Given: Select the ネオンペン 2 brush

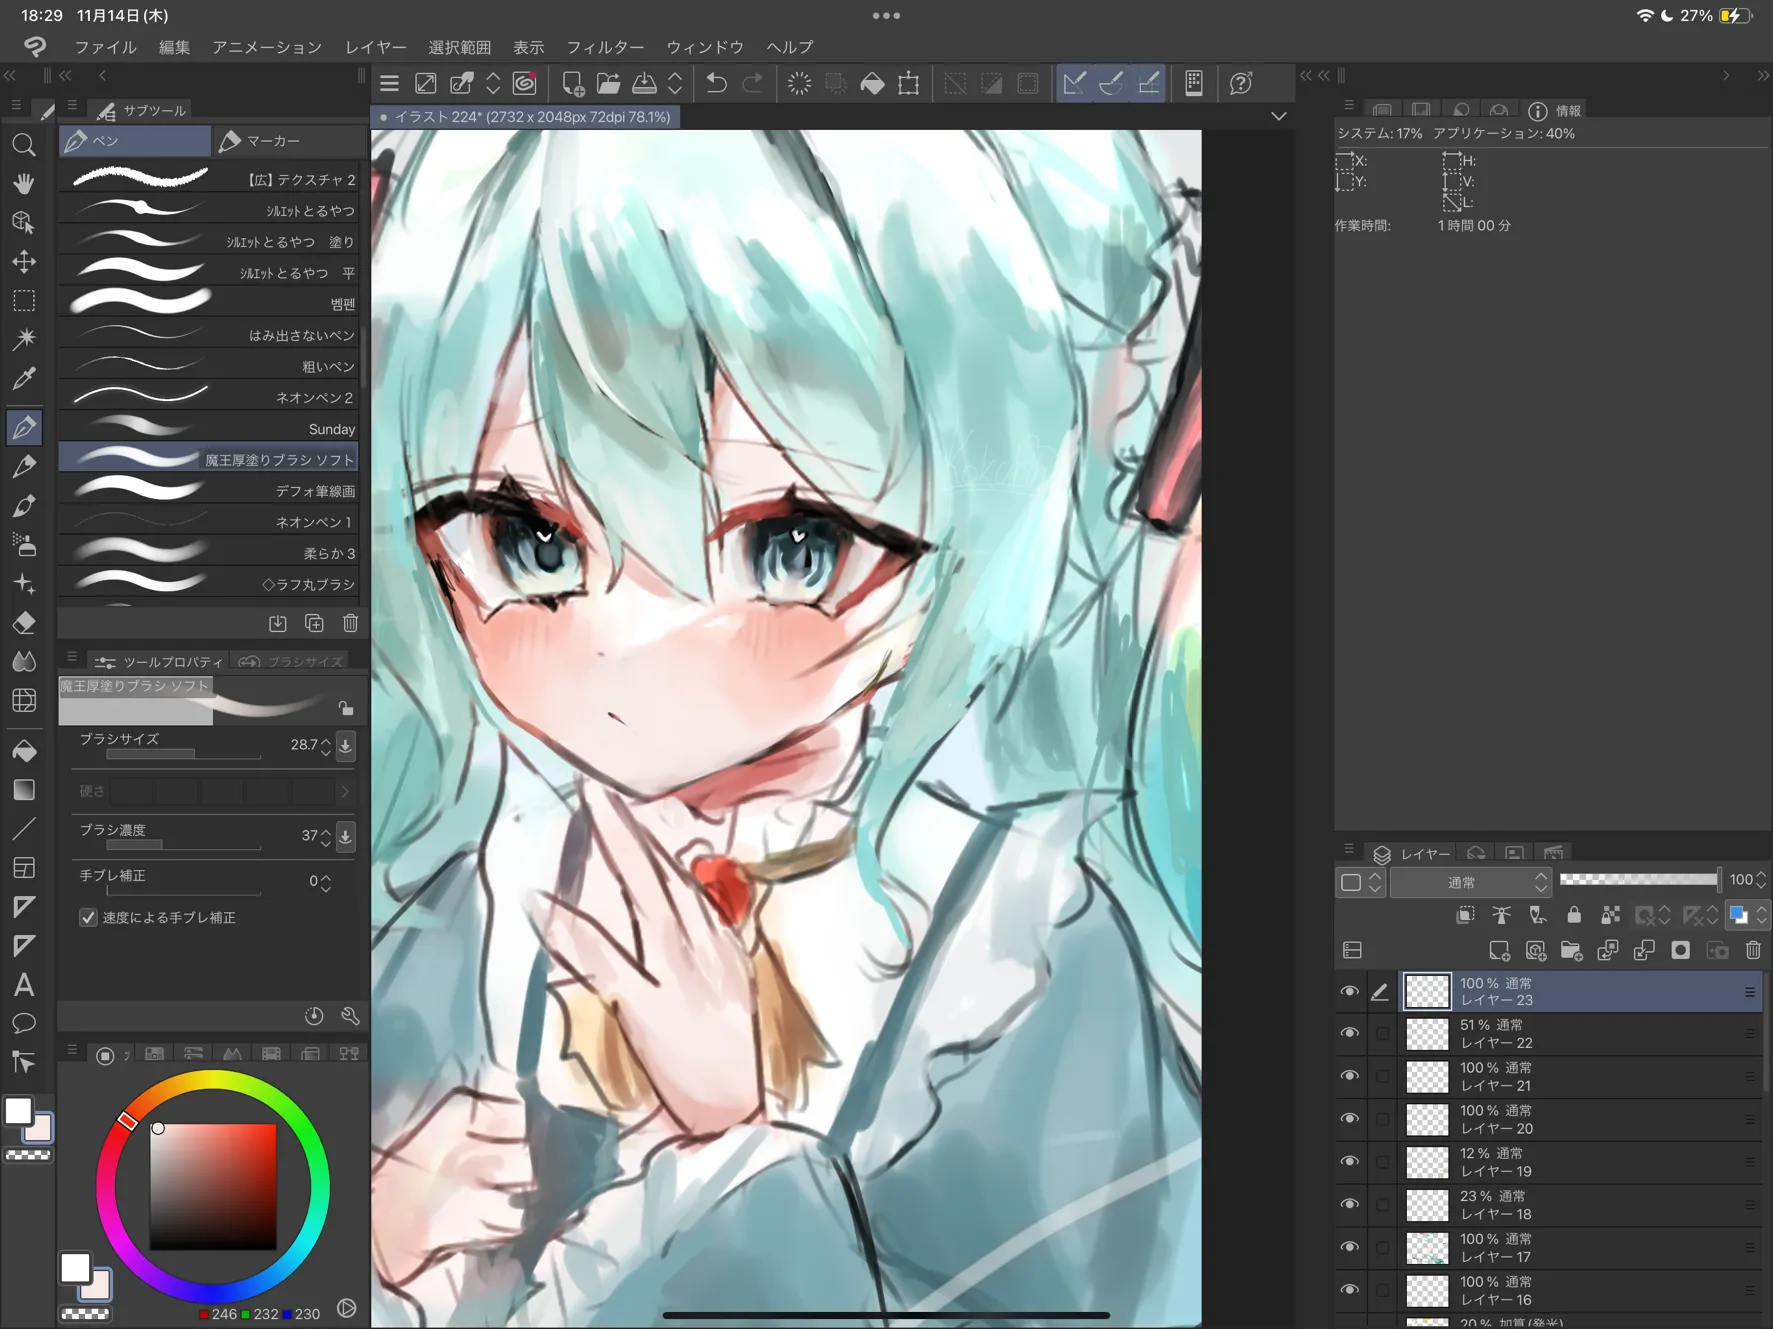Looking at the screenshot, I should point(208,397).
